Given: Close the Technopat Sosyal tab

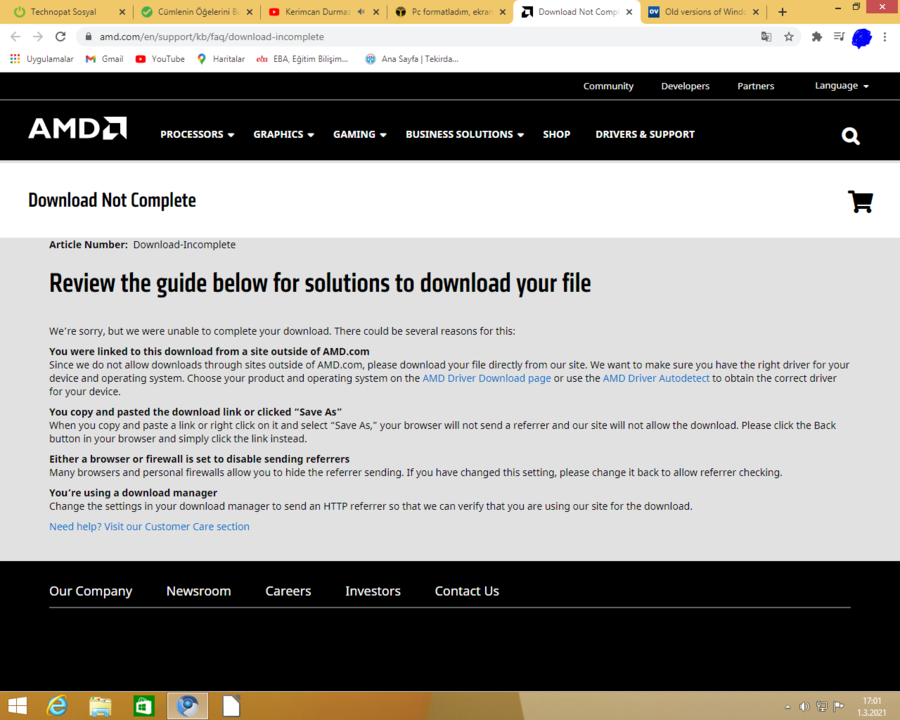Looking at the screenshot, I should 122,12.
